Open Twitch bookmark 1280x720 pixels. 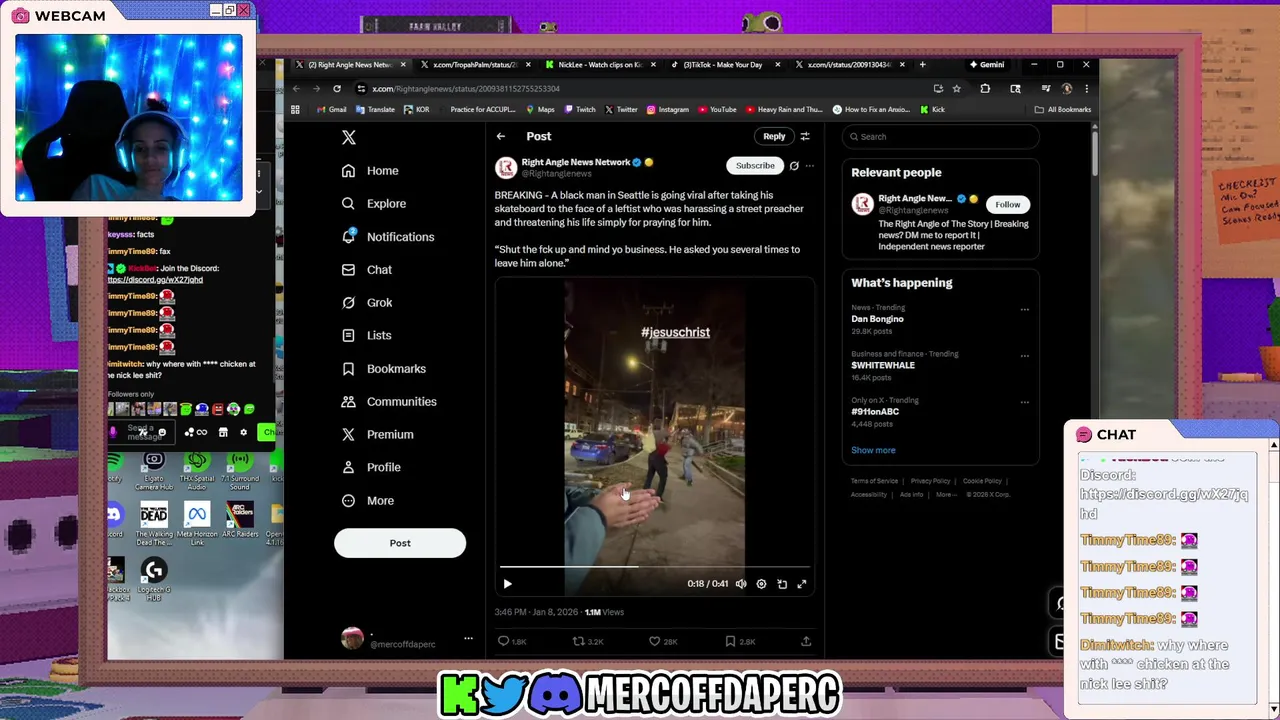click(x=579, y=110)
